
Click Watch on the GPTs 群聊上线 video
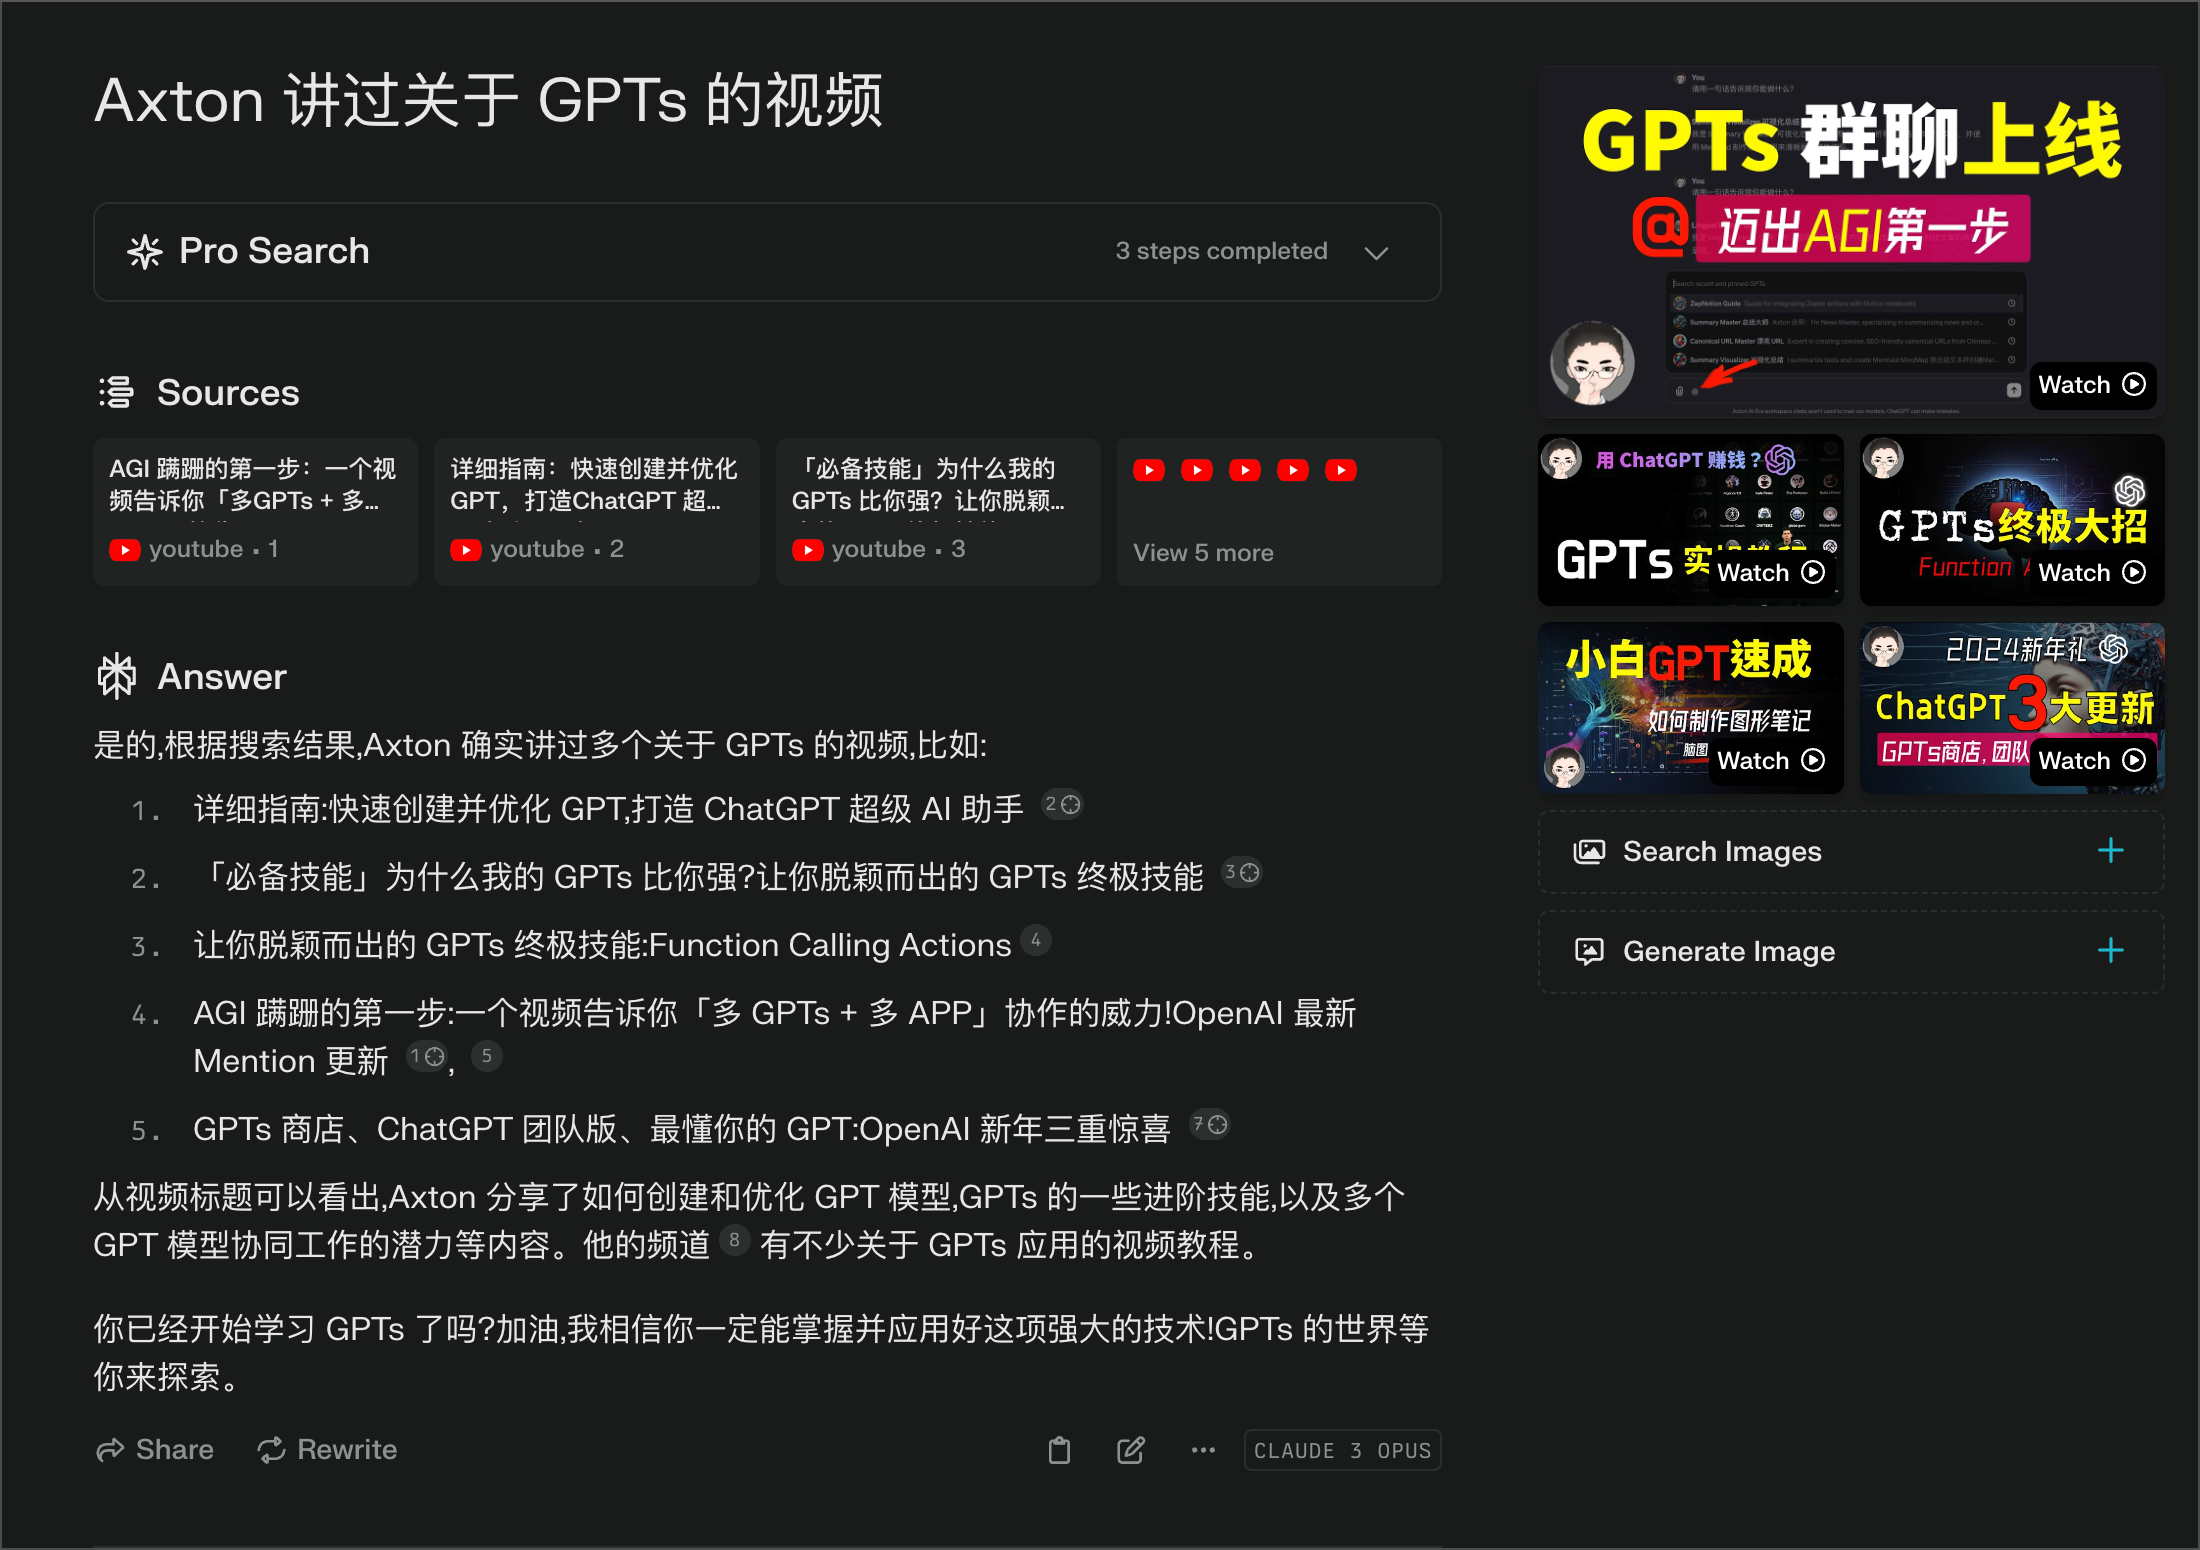tap(2092, 385)
